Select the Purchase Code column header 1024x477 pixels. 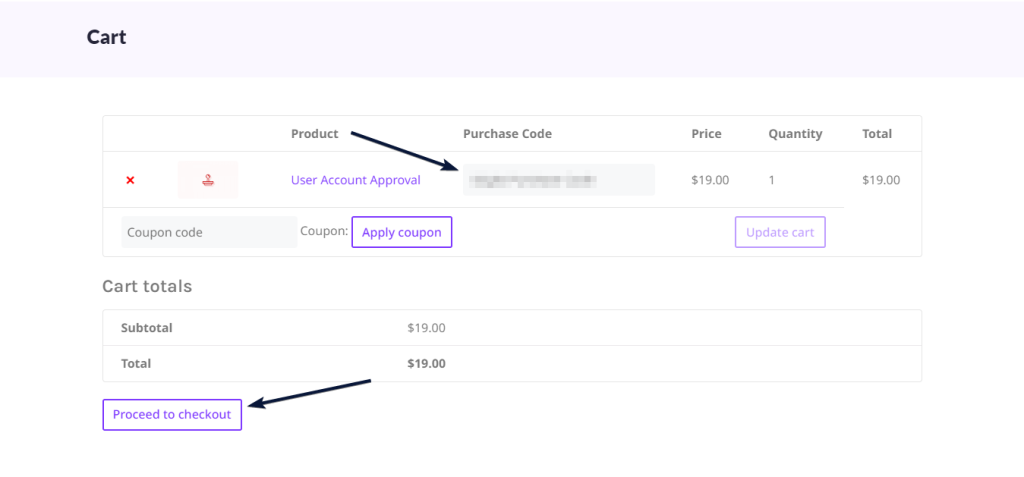point(507,134)
